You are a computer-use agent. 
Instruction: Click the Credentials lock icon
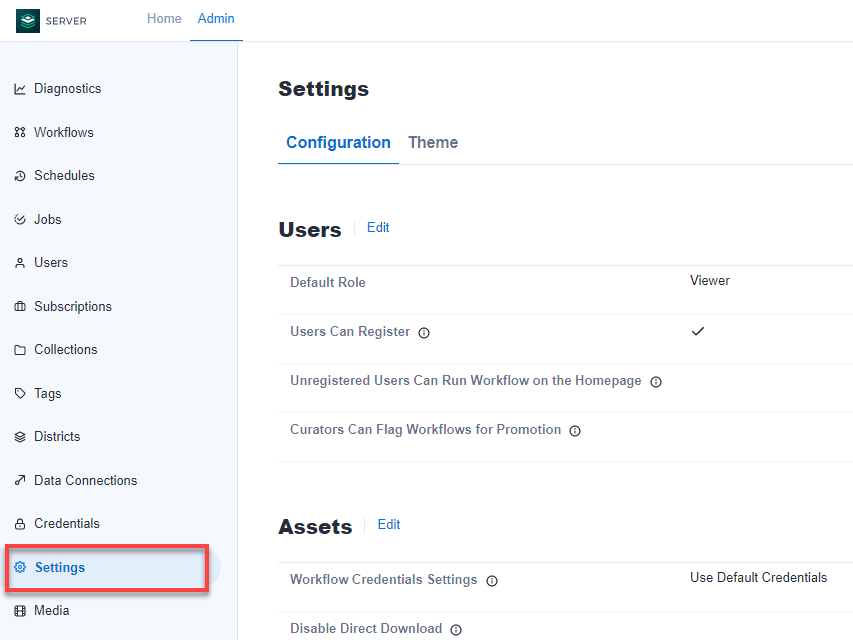(20, 524)
